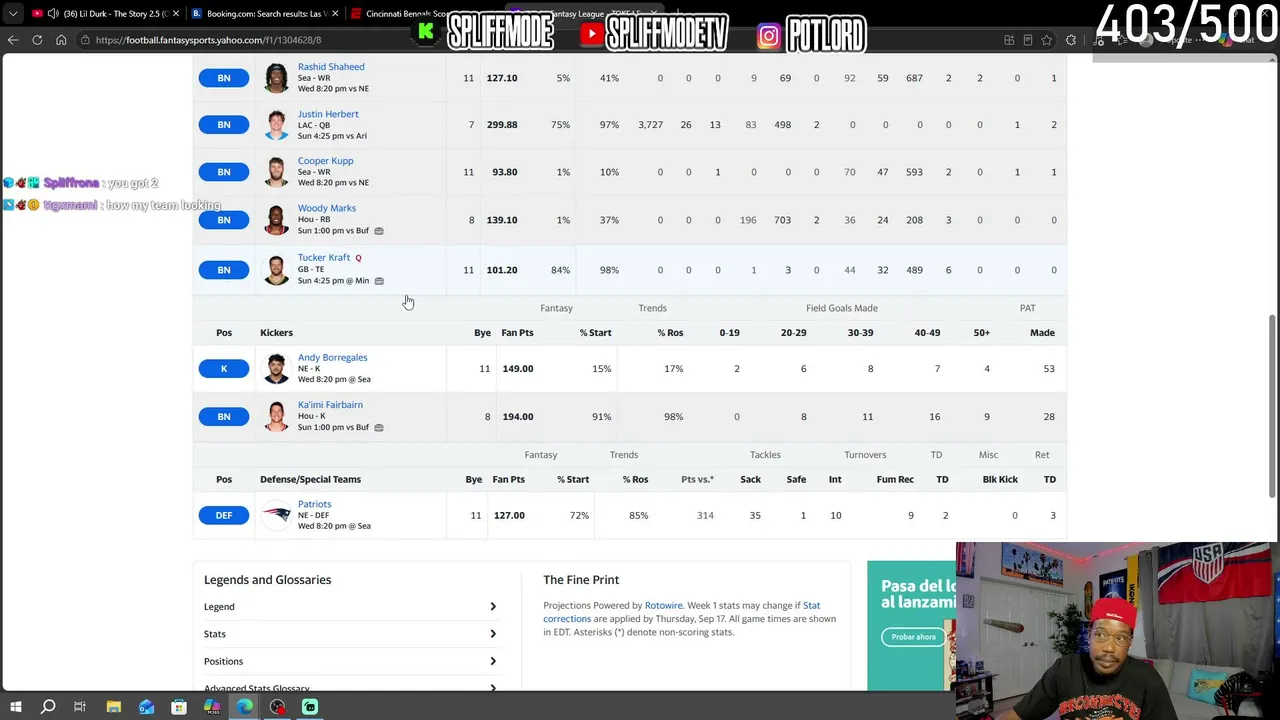Open Microsoft Store from the taskbar
The image size is (1280, 720).
(179, 707)
